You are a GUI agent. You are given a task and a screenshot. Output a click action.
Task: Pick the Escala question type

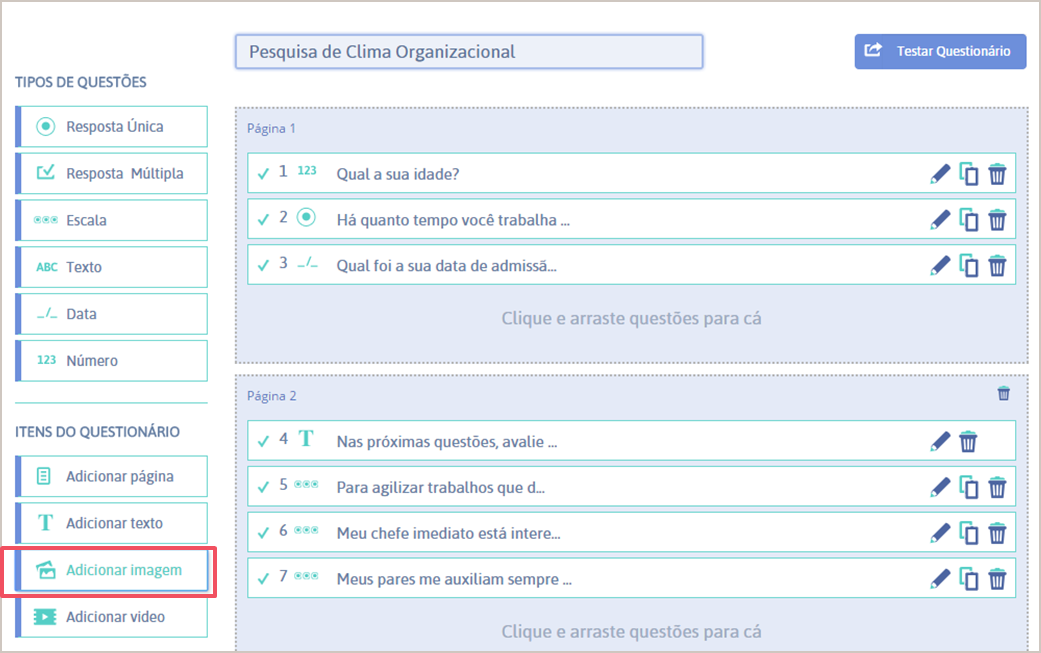pos(112,220)
